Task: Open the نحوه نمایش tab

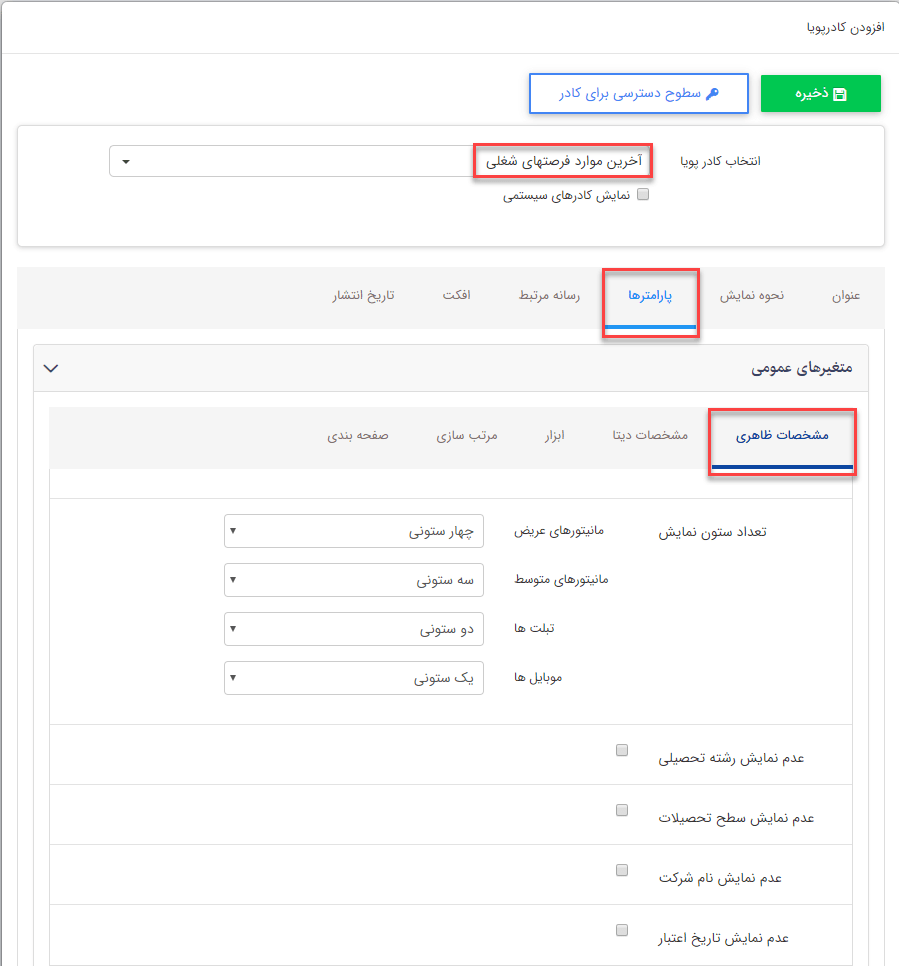Action: pyautogui.click(x=752, y=296)
